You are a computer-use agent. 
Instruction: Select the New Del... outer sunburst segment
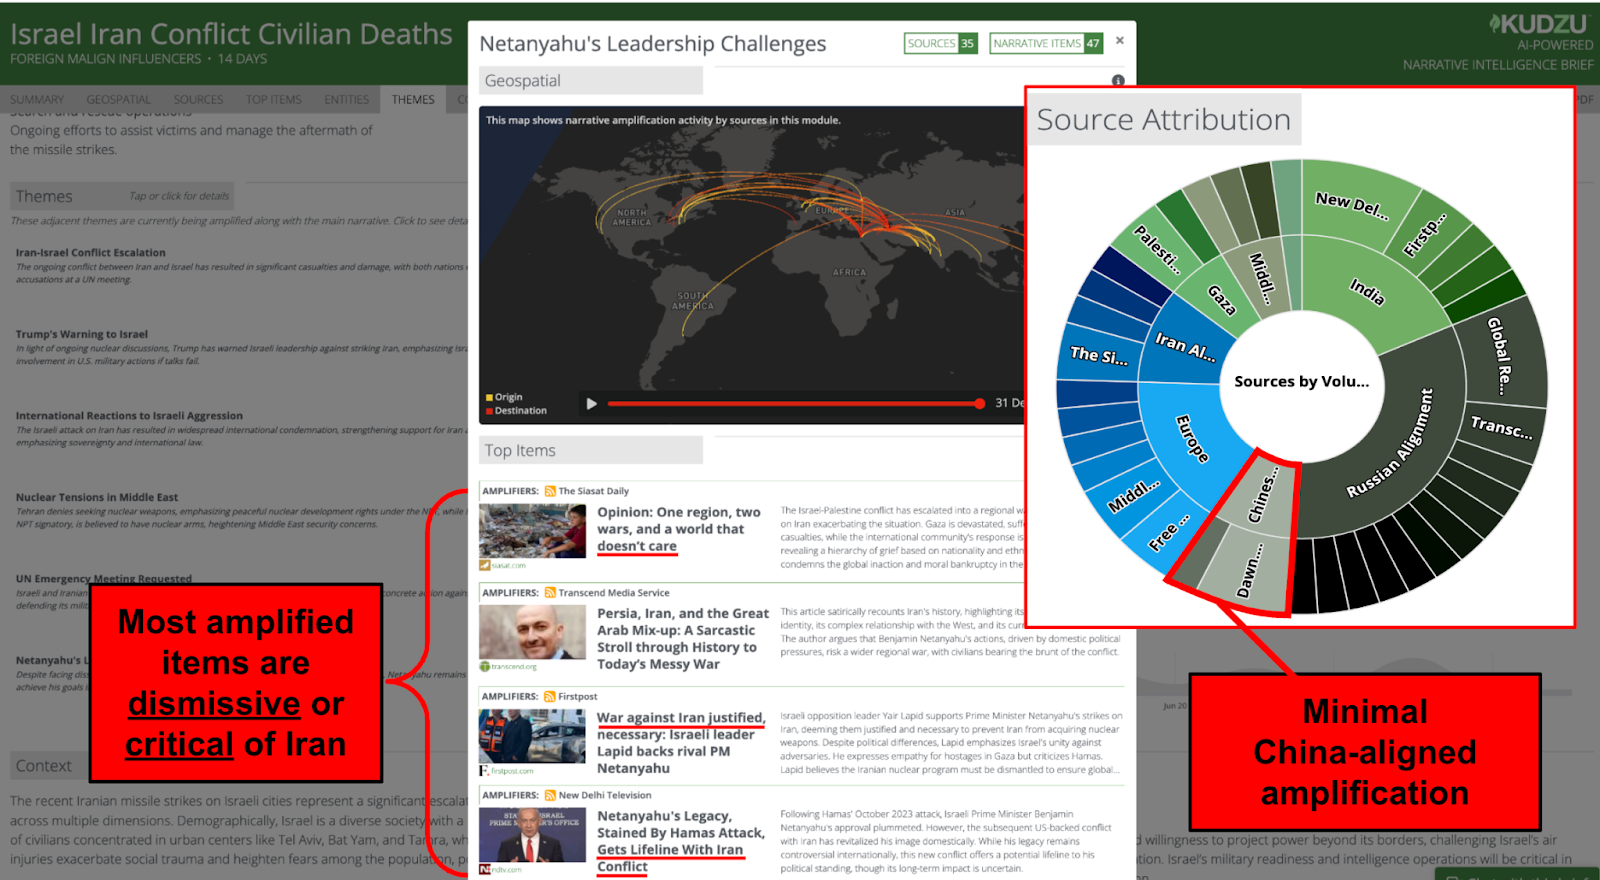pyautogui.click(x=1352, y=205)
